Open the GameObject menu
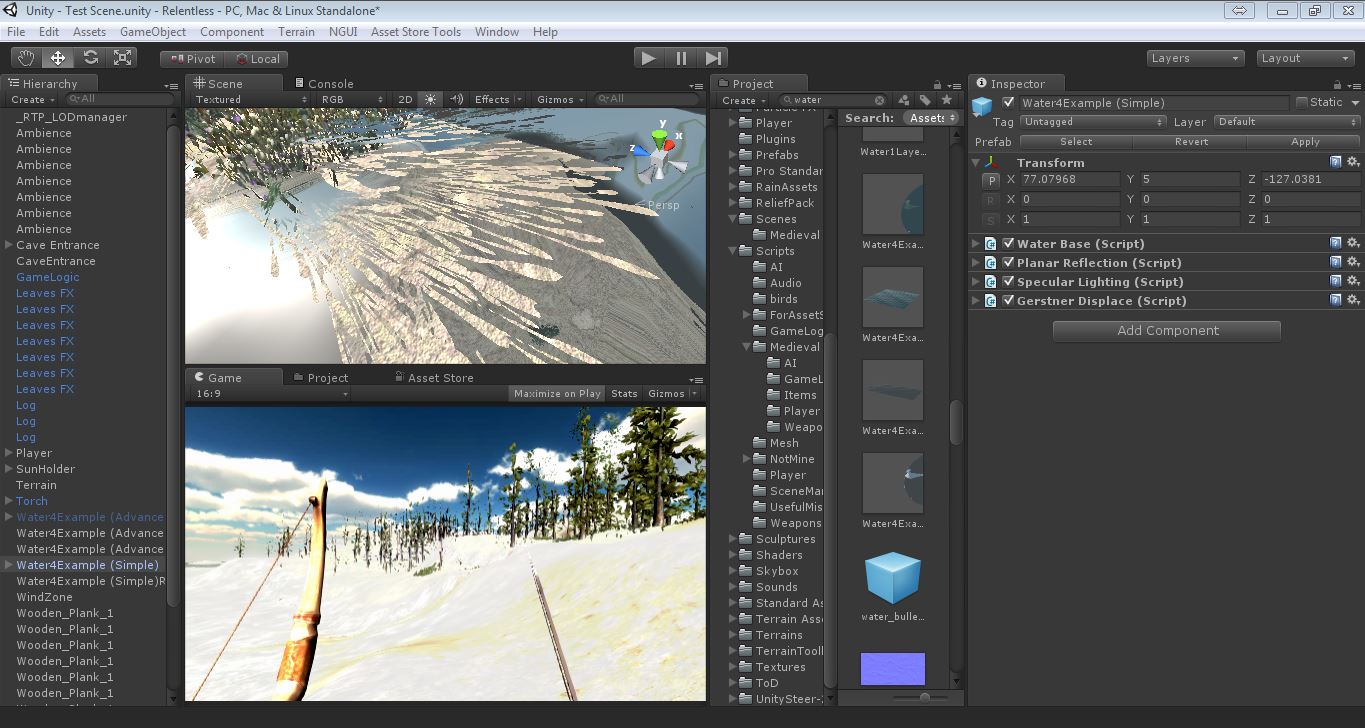This screenshot has width=1365, height=728. (153, 32)
